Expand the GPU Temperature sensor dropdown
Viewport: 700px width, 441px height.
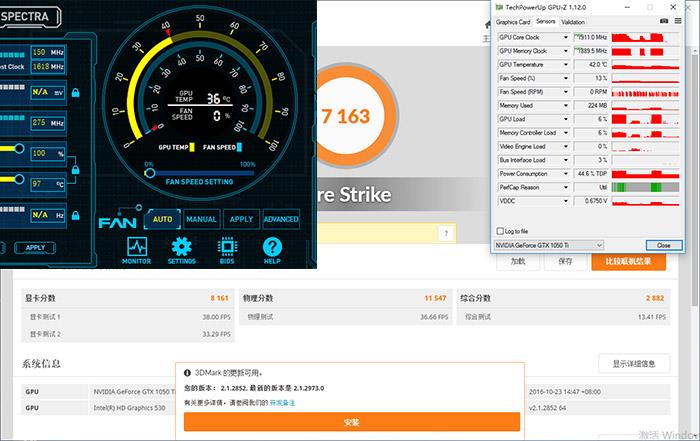566,64
